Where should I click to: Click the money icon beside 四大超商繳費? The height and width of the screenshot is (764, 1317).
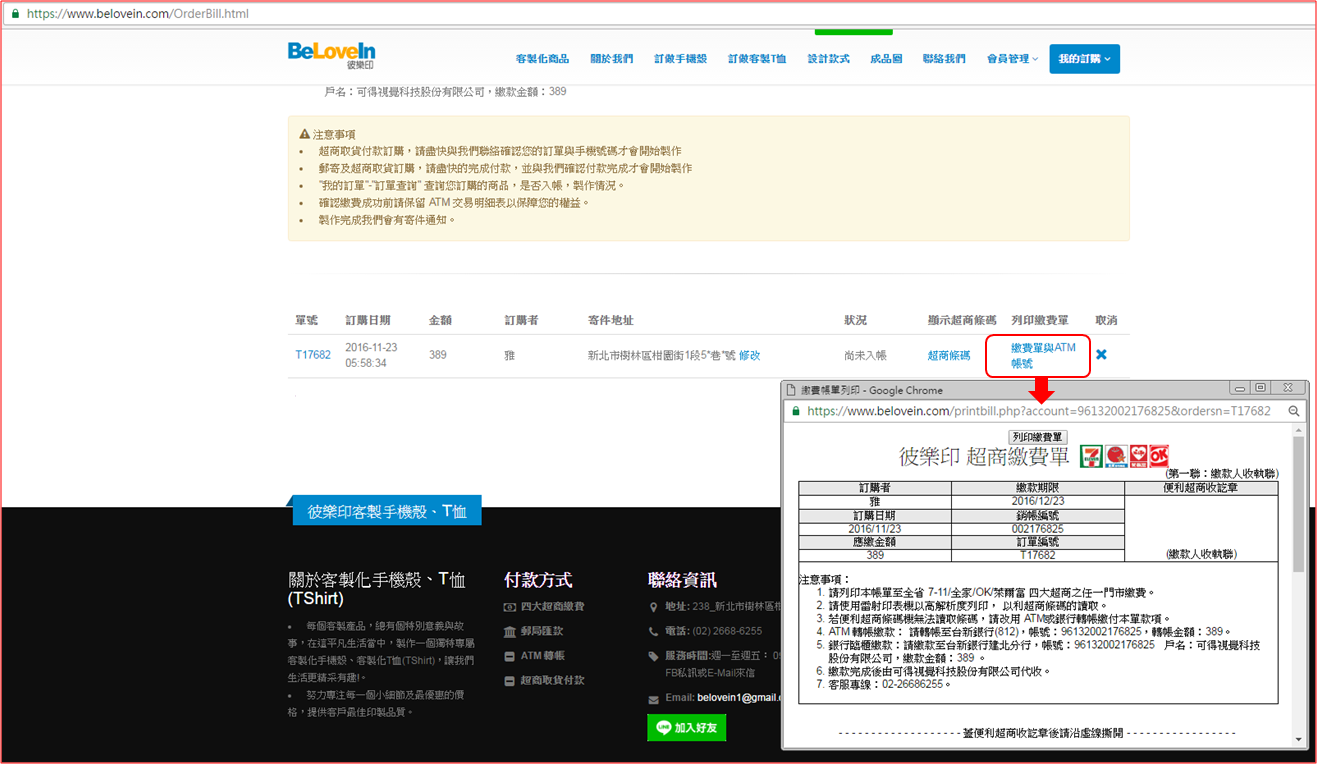510,607
